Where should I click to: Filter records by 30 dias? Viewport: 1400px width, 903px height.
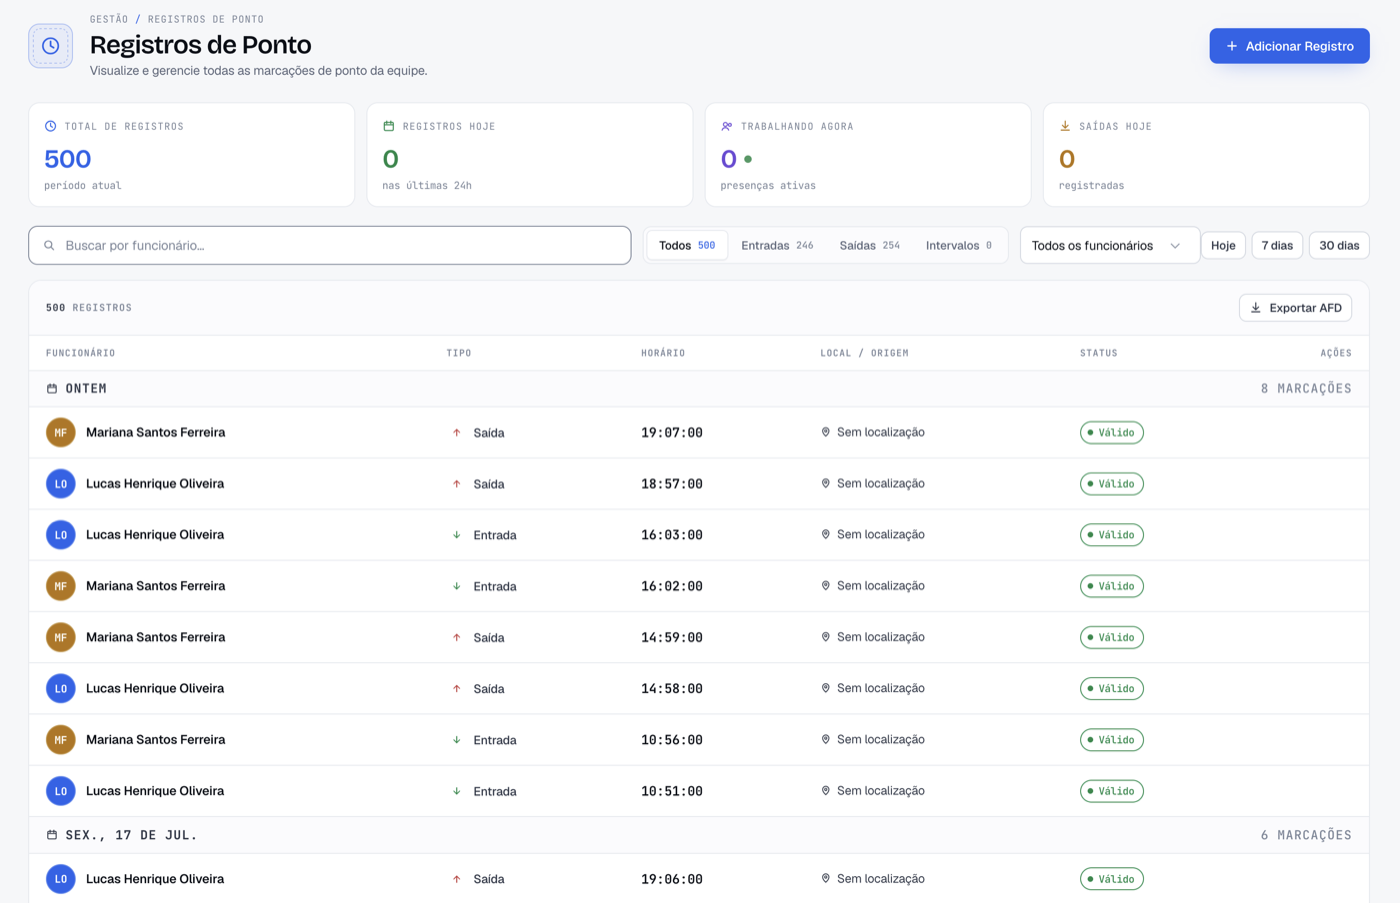coord(1339,245)
